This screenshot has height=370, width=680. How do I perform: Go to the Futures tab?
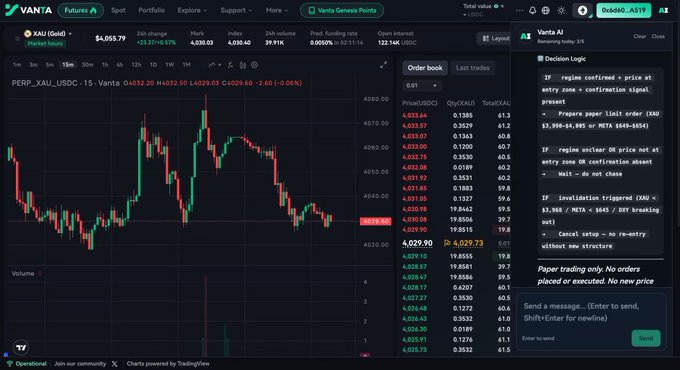coord(80,10)
